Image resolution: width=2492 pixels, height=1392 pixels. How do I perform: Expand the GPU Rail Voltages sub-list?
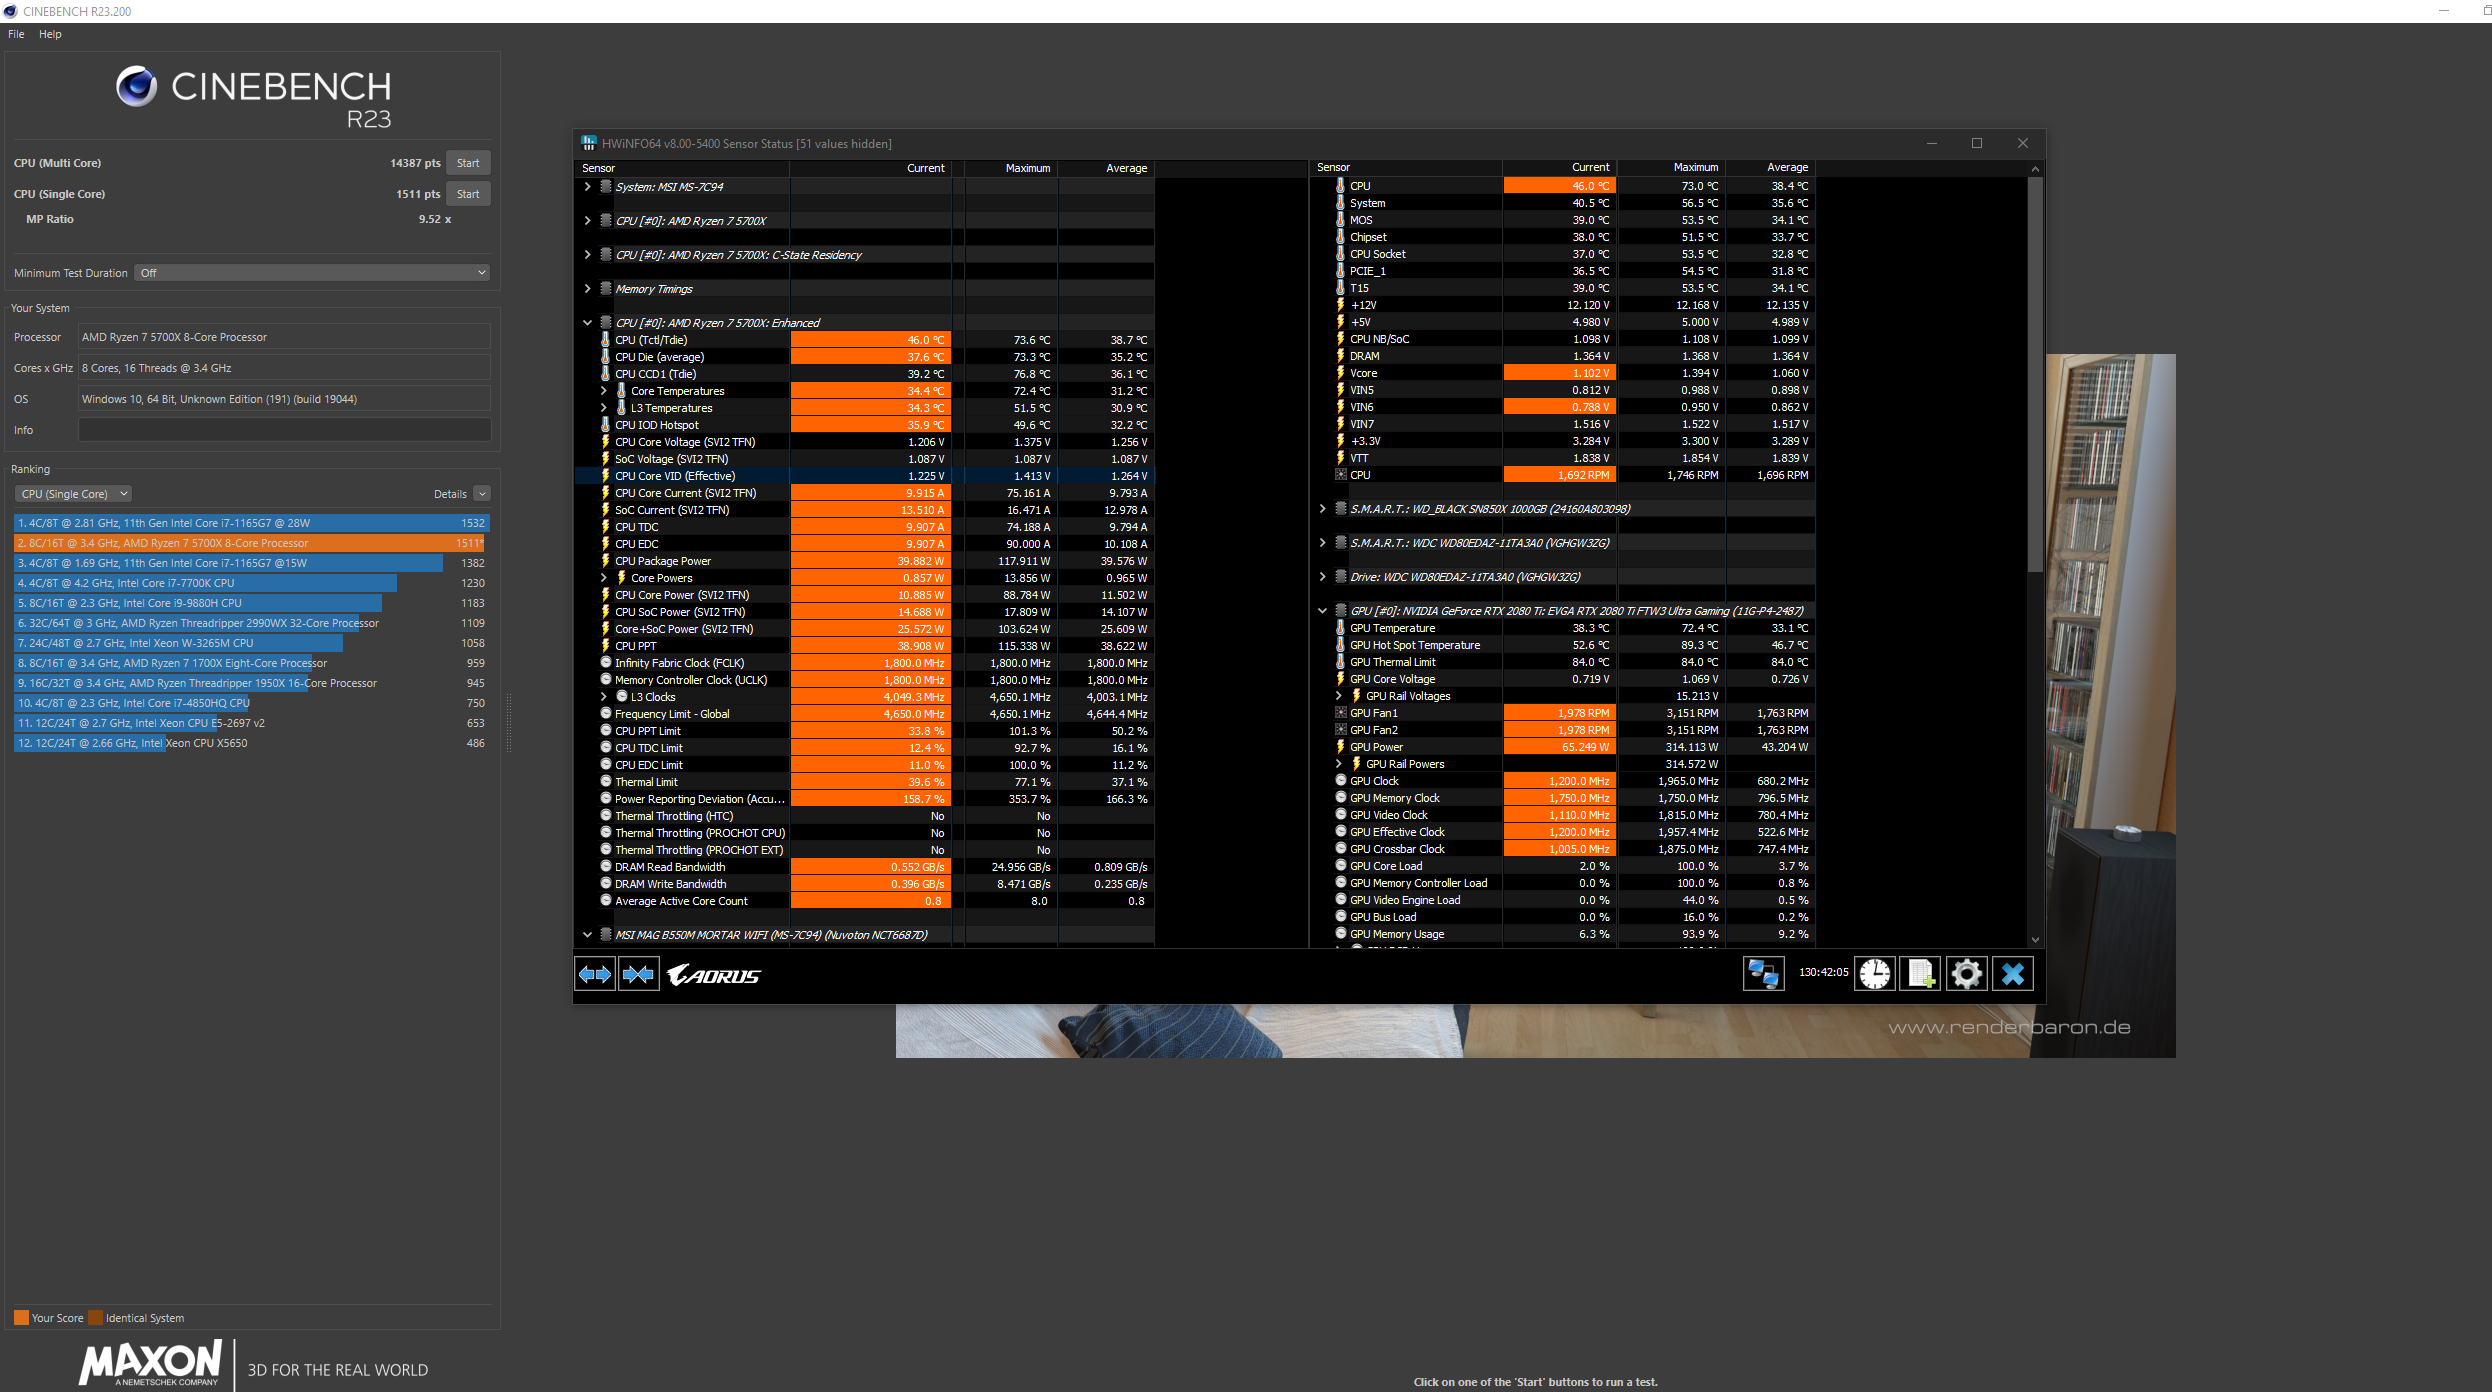[1338, 696]
